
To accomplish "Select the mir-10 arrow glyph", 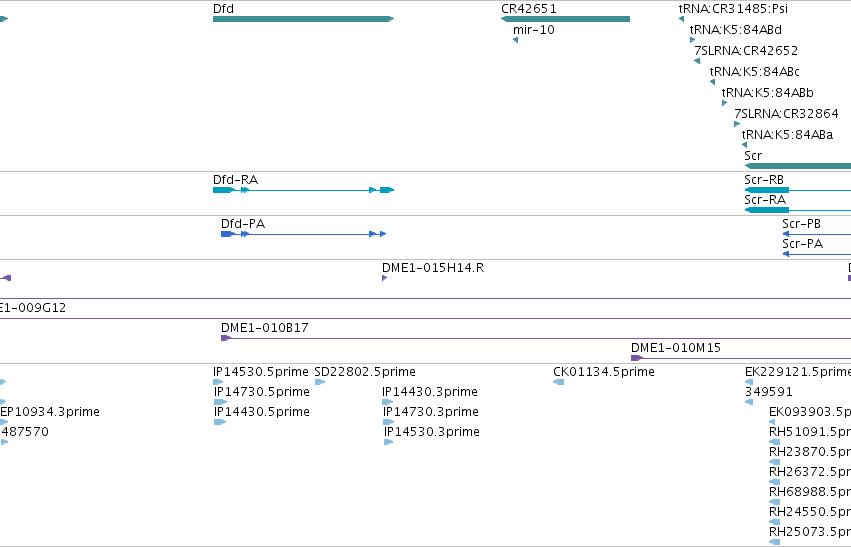I will tap(516, 40).
